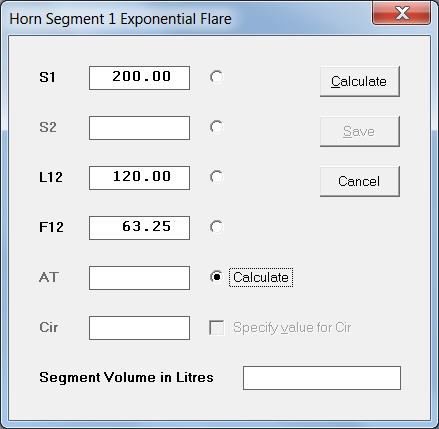Close the dialog with the red X
The image size is (439, 429).
pyautogui.click(x=402, y=13)
